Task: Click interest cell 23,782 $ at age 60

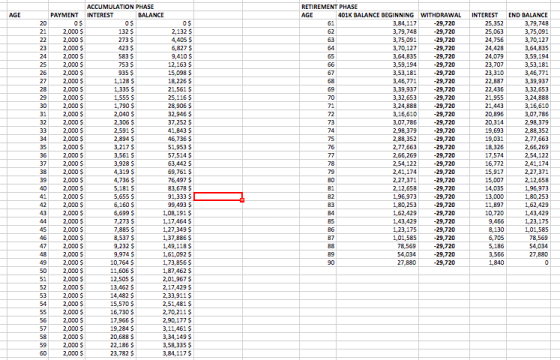Action: (x=111, y=353)
